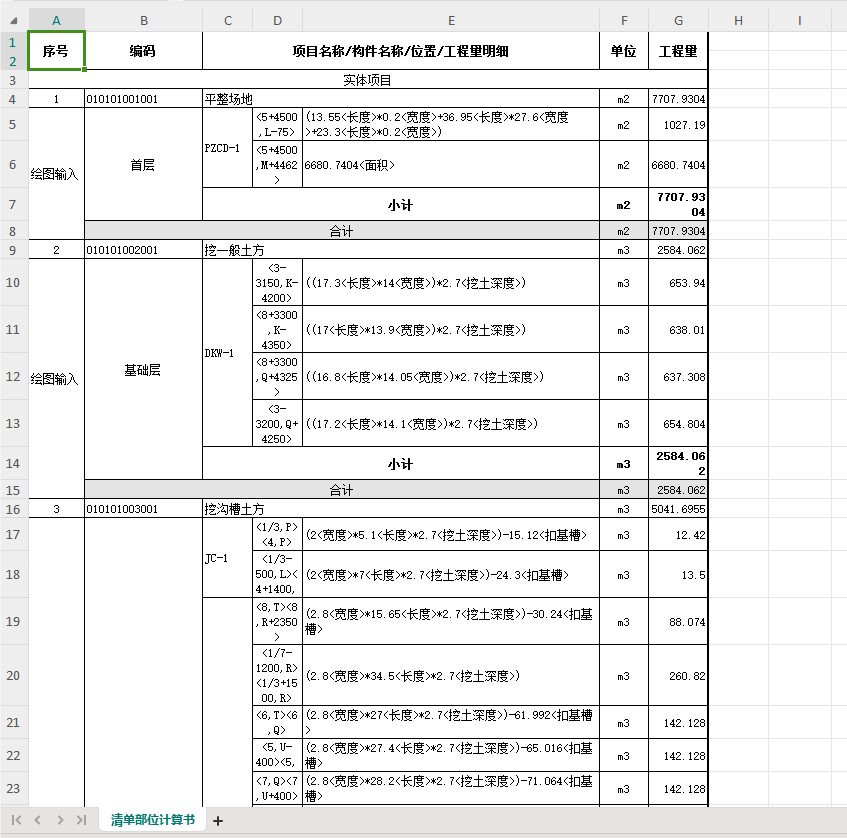
Task: Click quantity value 653.94
Action: 678,283
